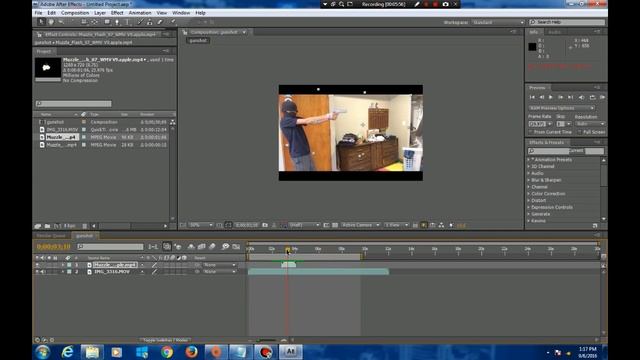Take a snapshot of composition viewer
This screenshot has height=360, width=640.
(265, 225)
